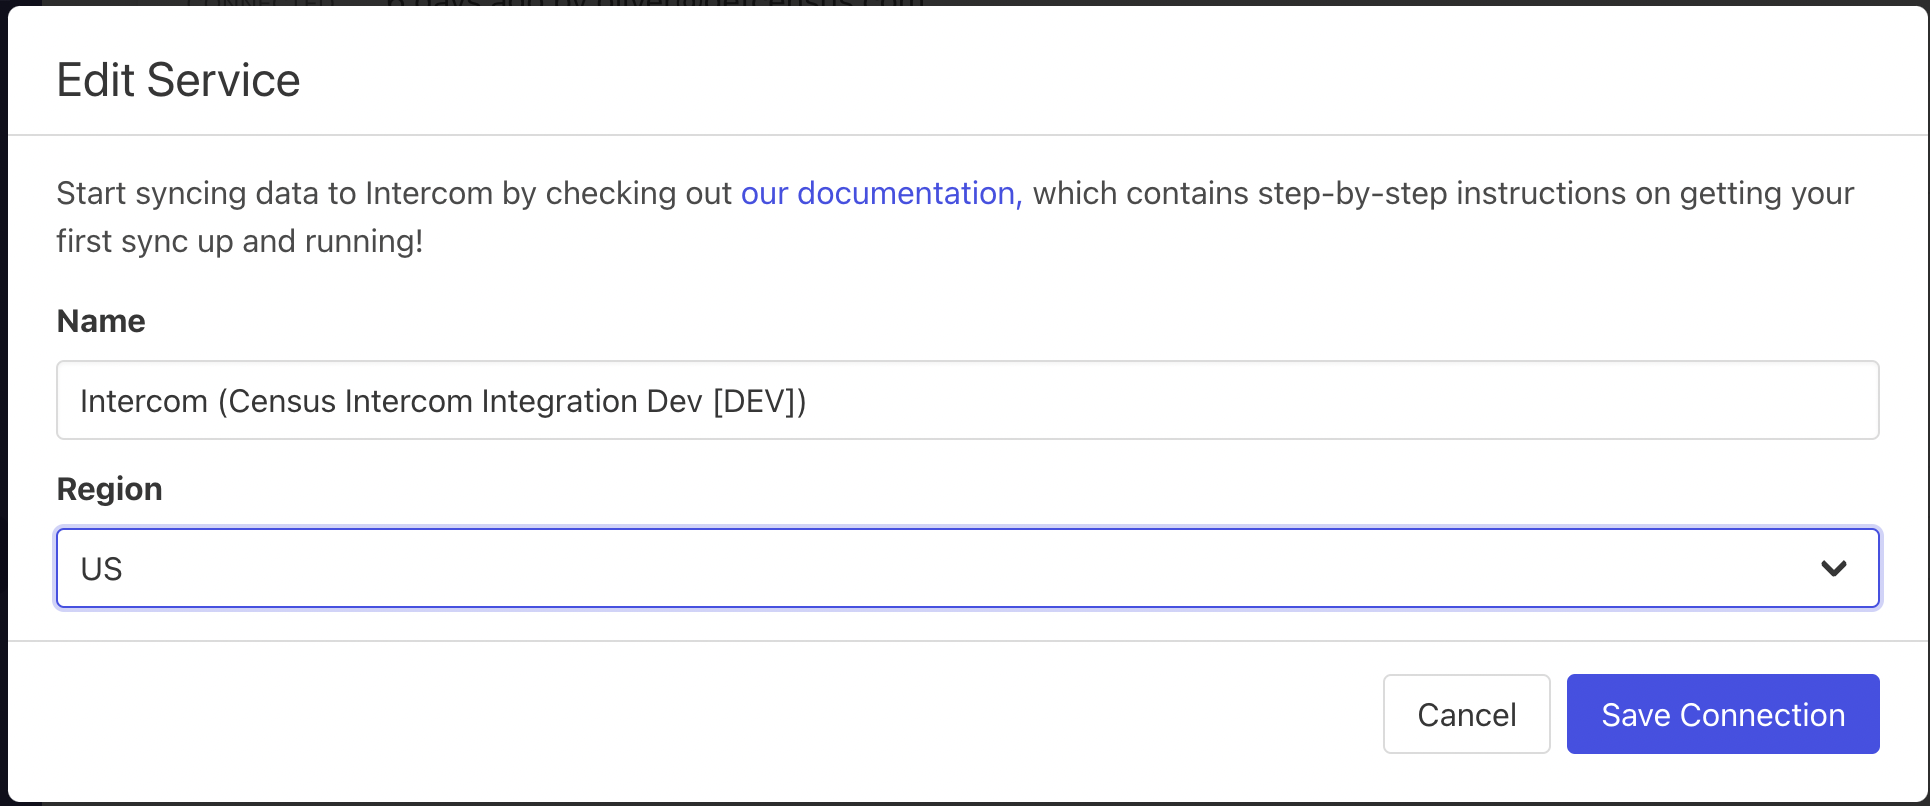This screenshot has width=1930, height=806.
Task: Place cursor after '[DEV])' in Name field
Action: [x=808, y=401]
